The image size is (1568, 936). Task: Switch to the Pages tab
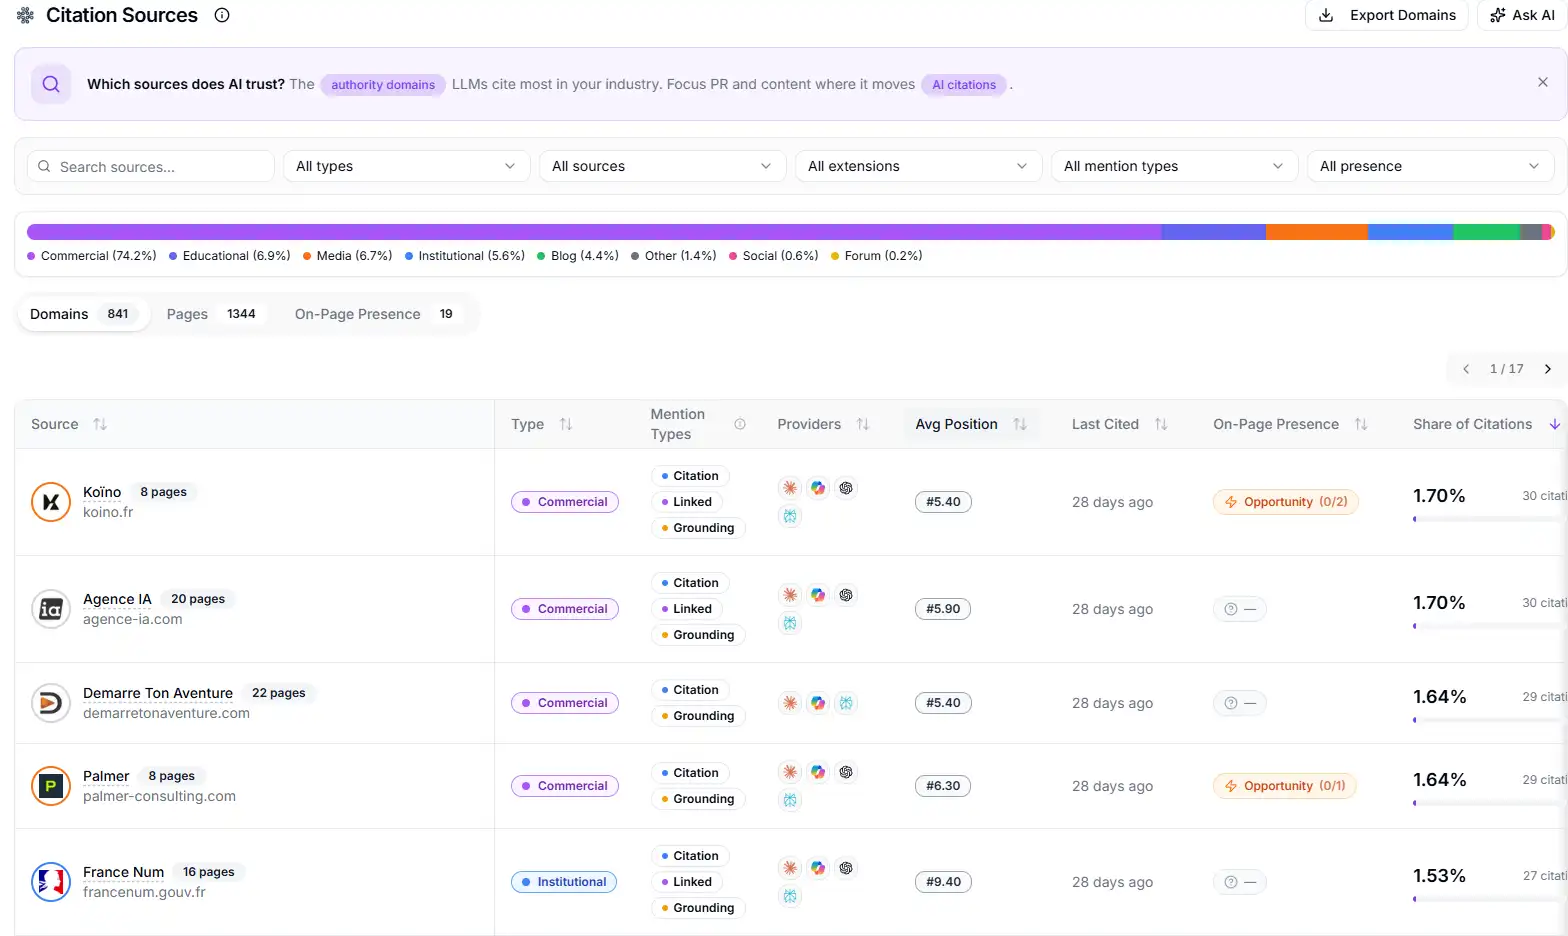211,314
